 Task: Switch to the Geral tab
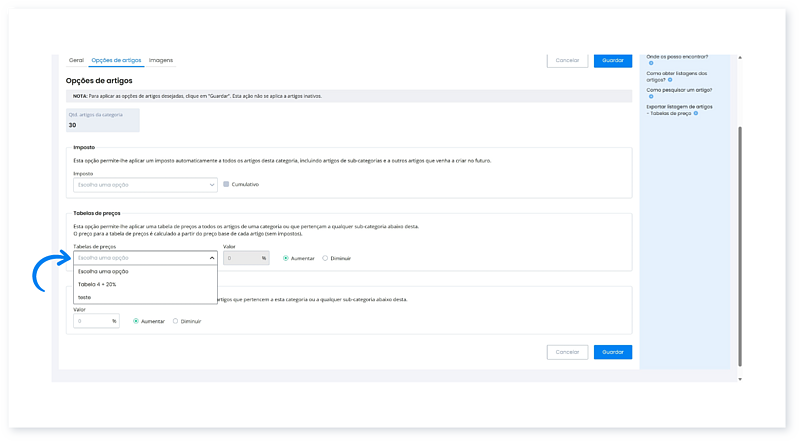pyautogui.click(x=76, y=60)
